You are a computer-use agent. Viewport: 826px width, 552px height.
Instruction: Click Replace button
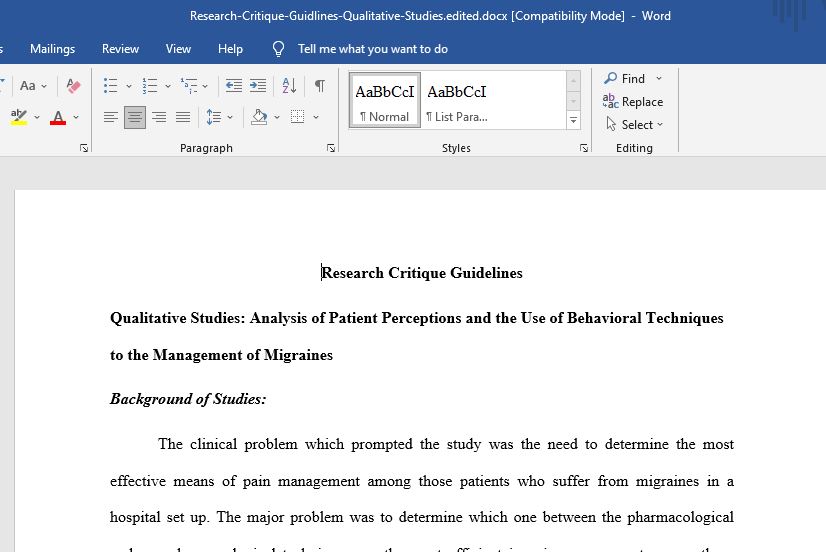click(x=633, y=102)
